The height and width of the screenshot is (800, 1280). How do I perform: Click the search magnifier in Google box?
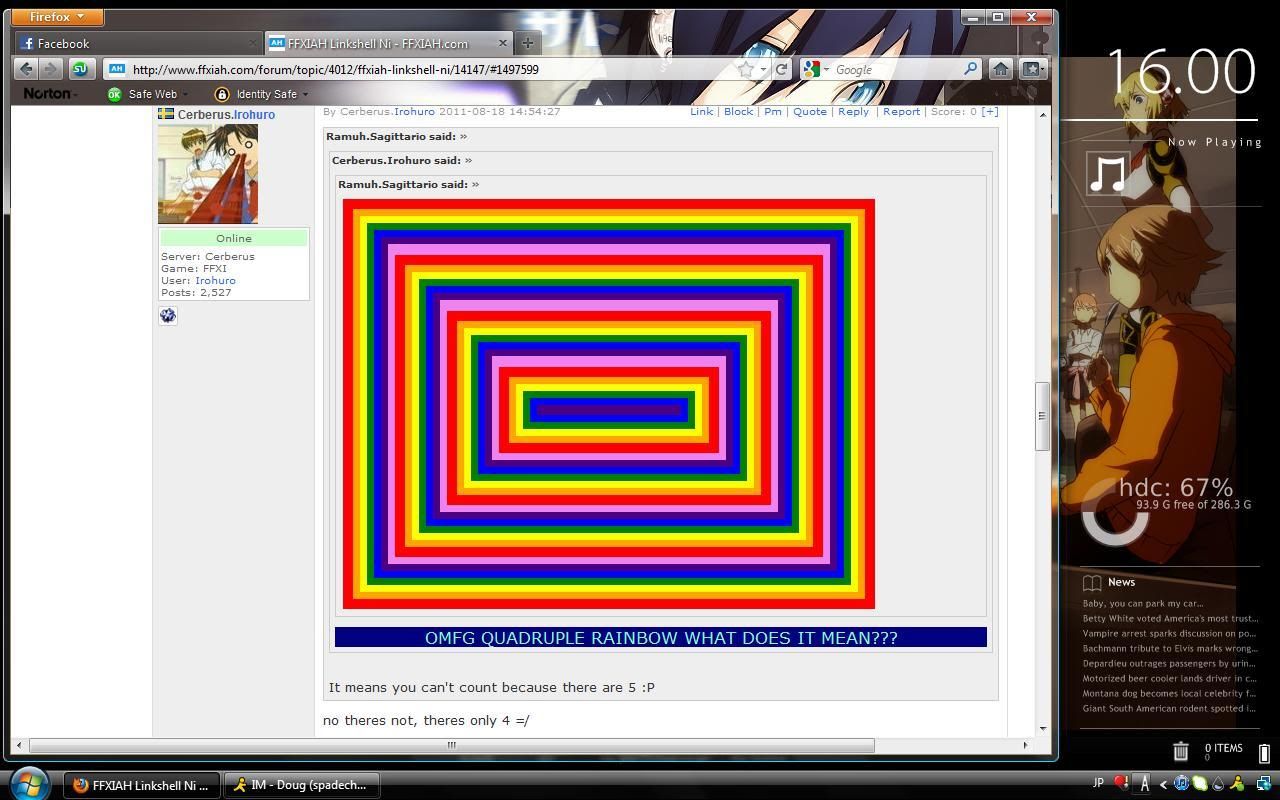coord(969,69)
